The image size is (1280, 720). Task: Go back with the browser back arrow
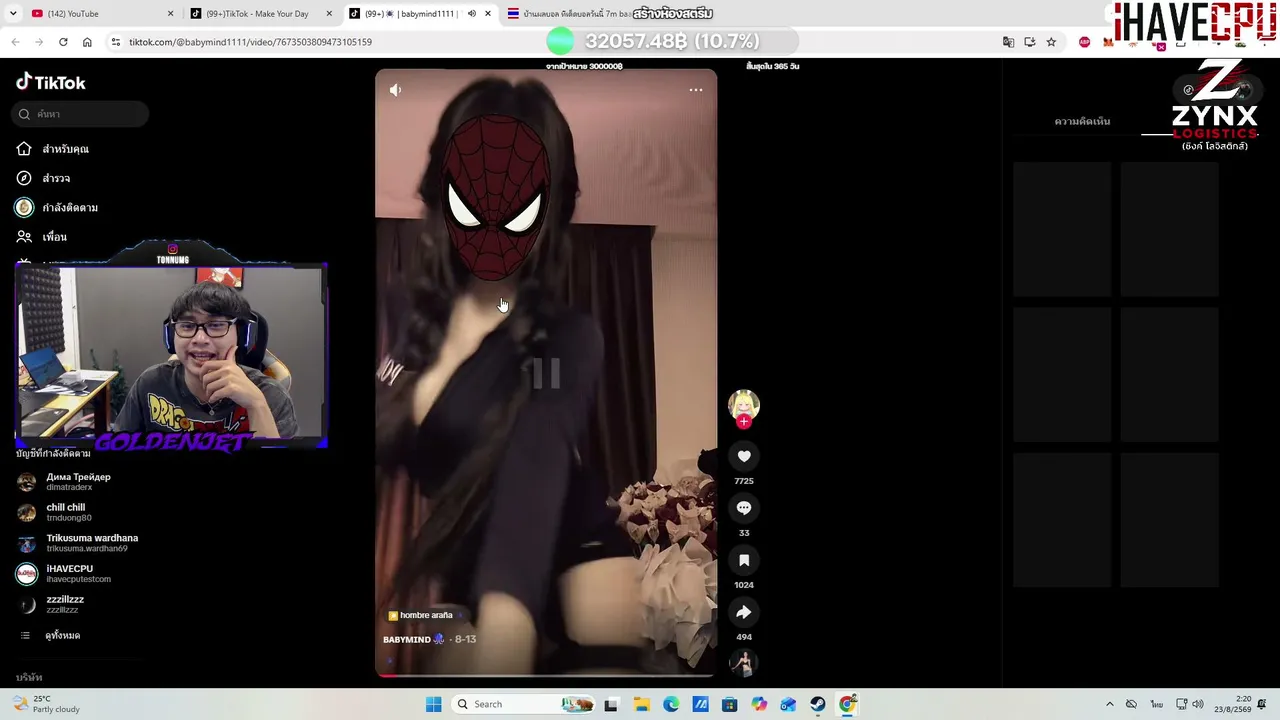click(x=15, y=42)
